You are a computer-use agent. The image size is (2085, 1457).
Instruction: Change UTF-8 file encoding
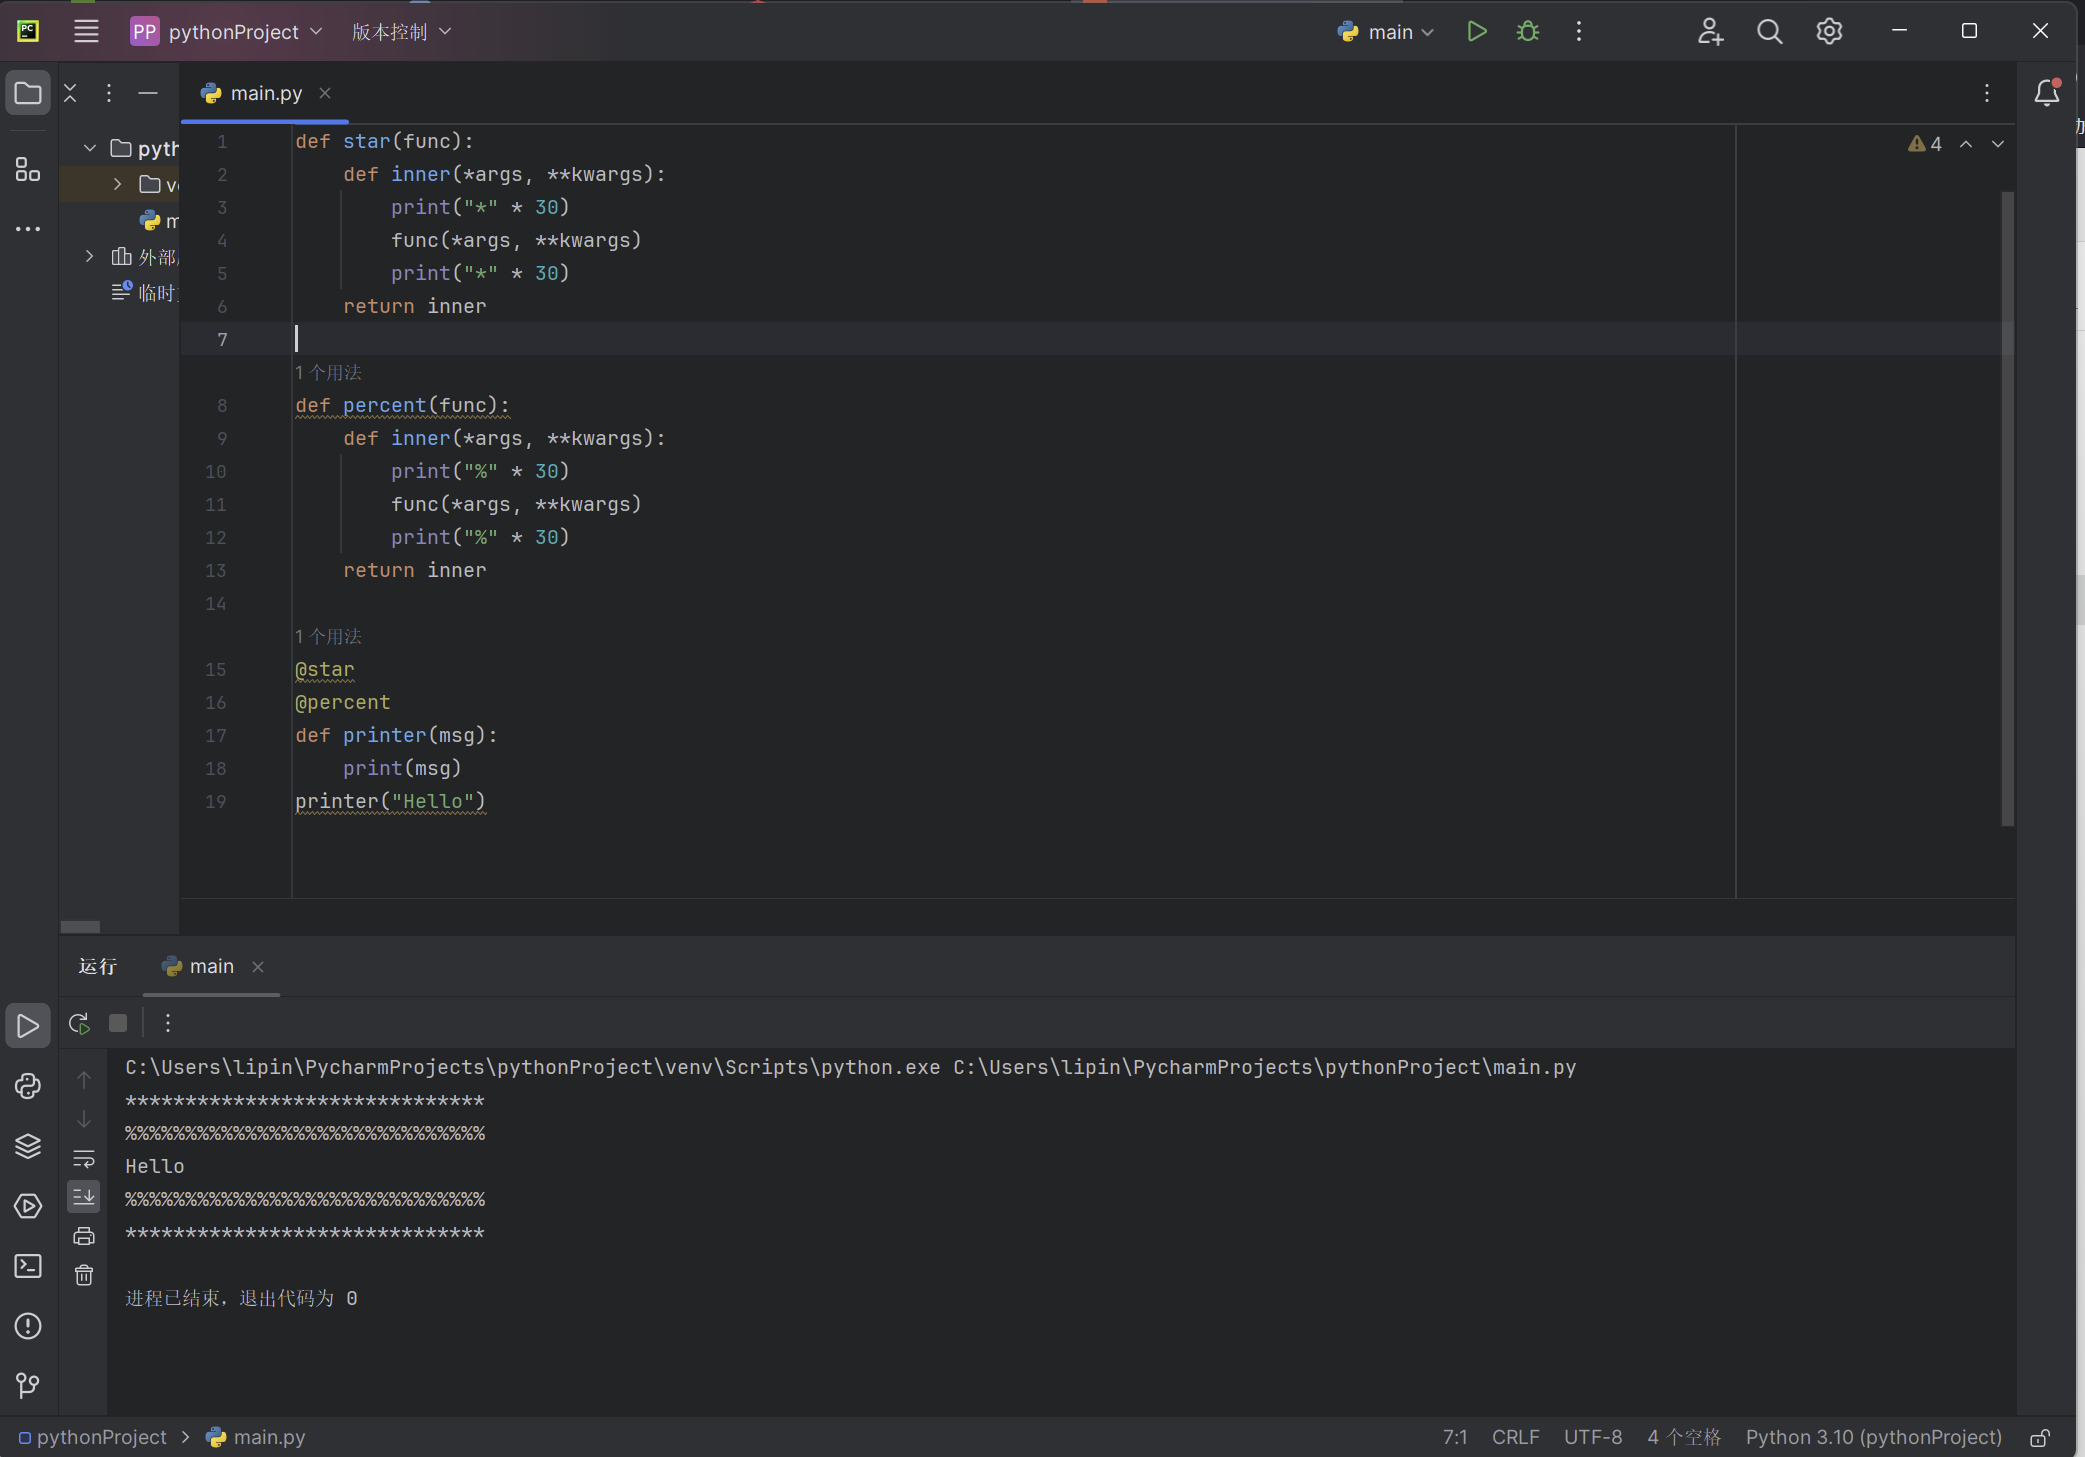(1593, 1437)
